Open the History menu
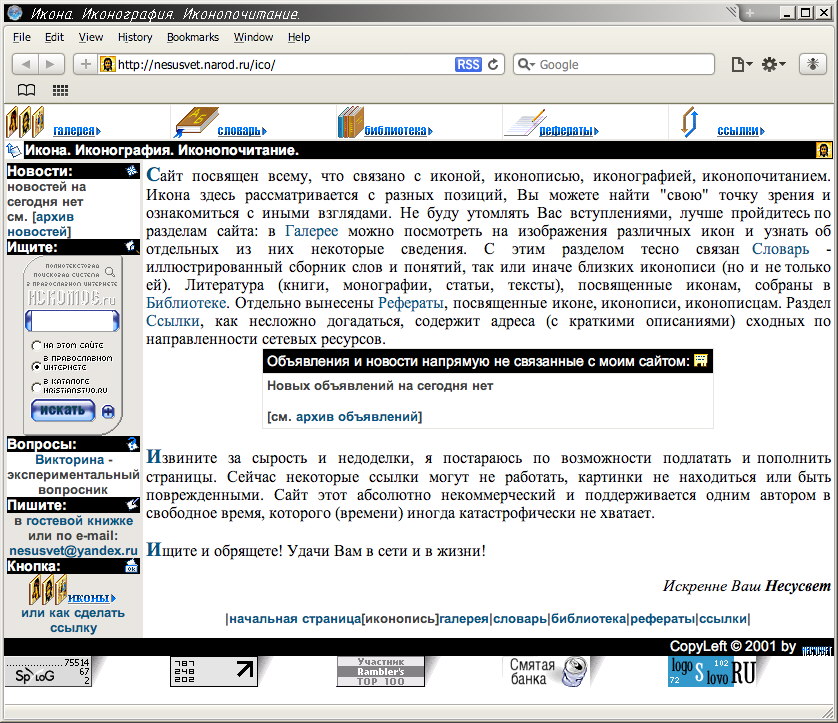 [135, 37]
